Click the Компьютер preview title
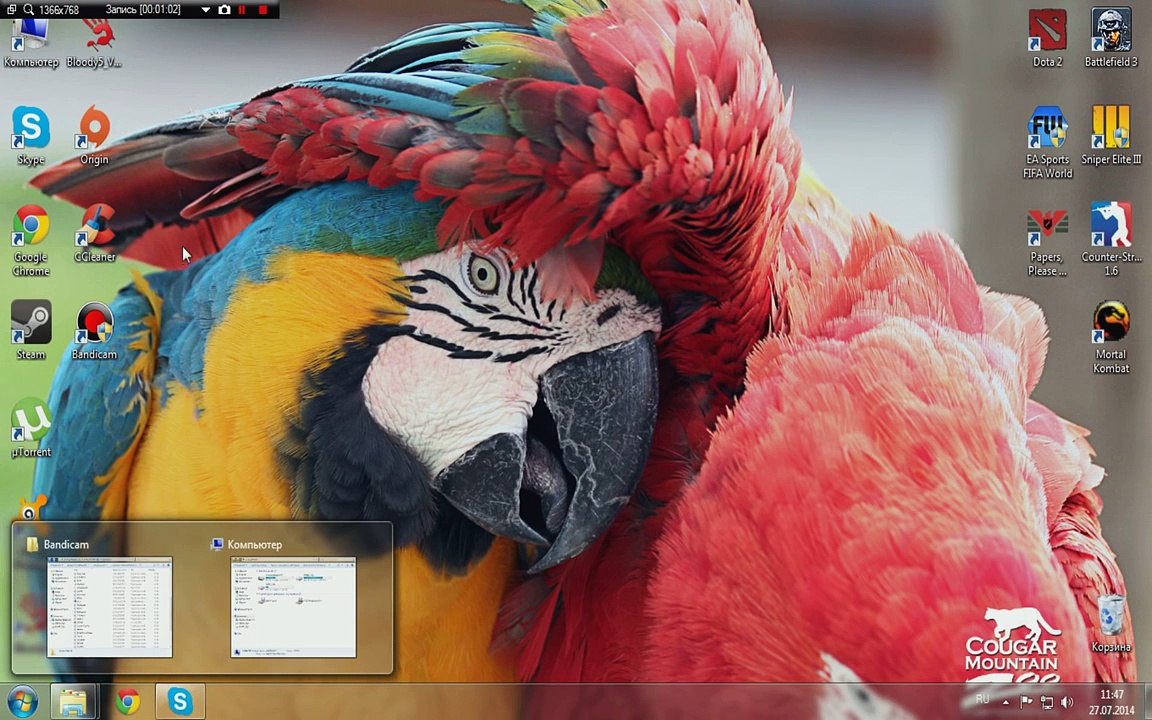Viewport: 1152px width, 720px height. (254, 544)
